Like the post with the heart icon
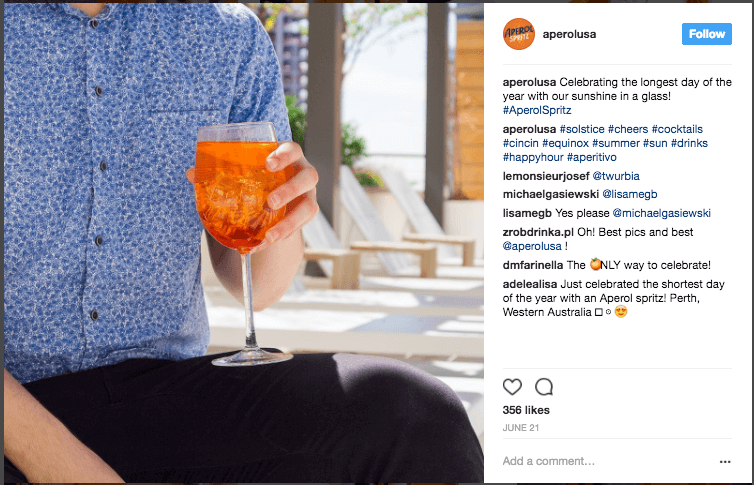The height and width of the screenshot is (485, 754). coord(512,386)
